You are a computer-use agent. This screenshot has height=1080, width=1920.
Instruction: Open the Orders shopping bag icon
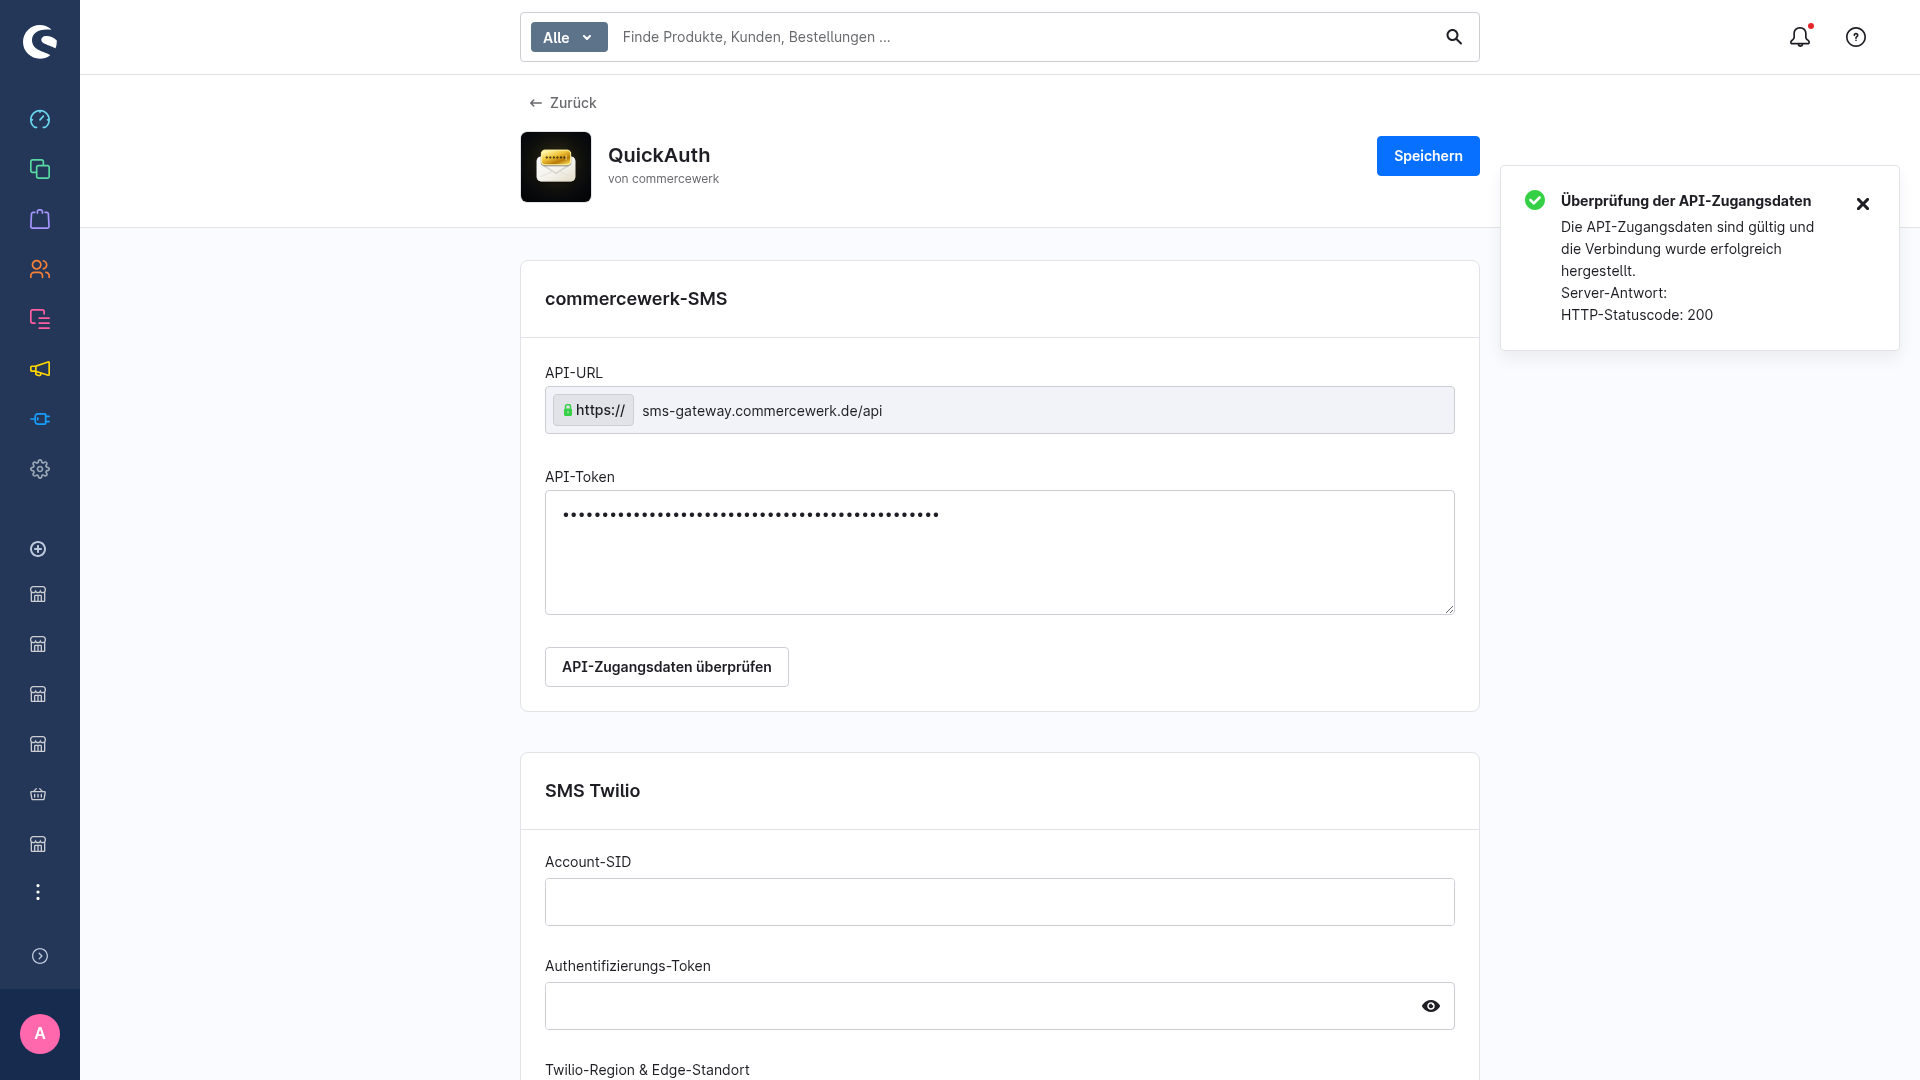point(40,219)
